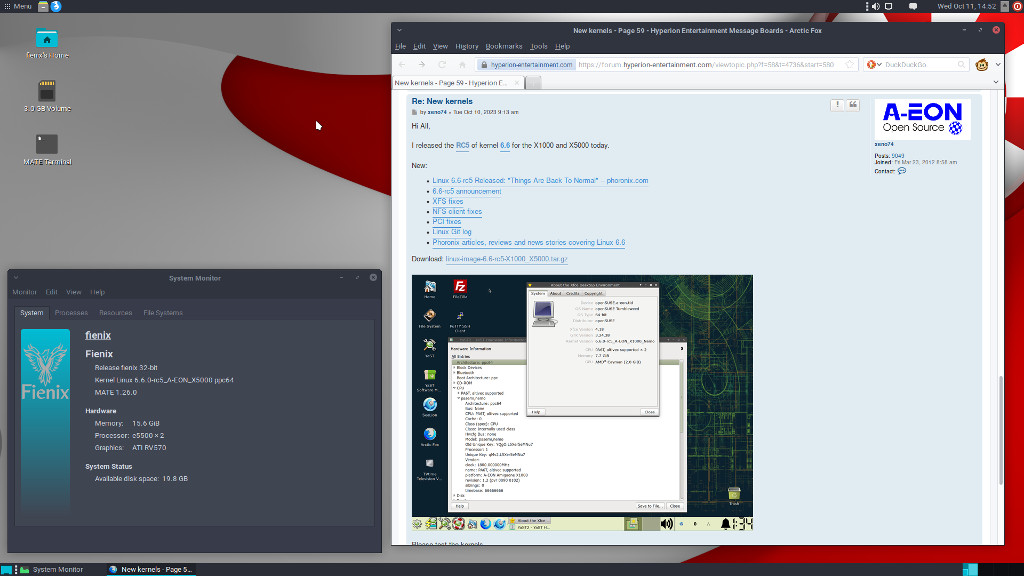The height and width of the screenshot is (576, 1024).
Task: Report this post via exclamation icon
Action: point(837,104)
